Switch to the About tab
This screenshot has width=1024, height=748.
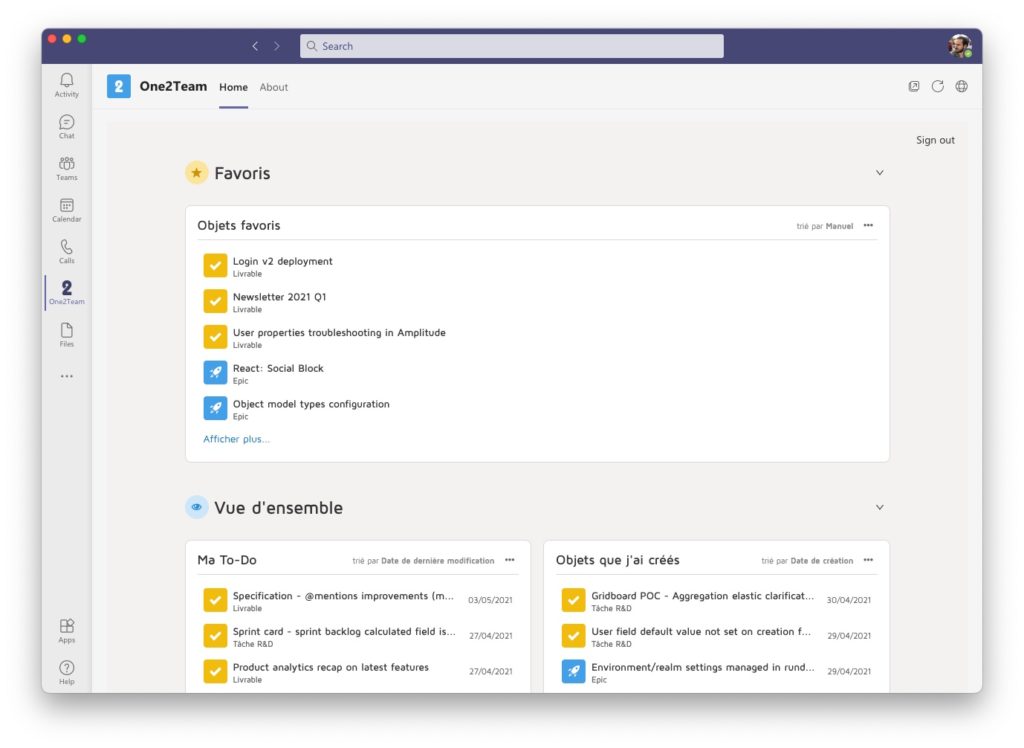tap(274, 87)
